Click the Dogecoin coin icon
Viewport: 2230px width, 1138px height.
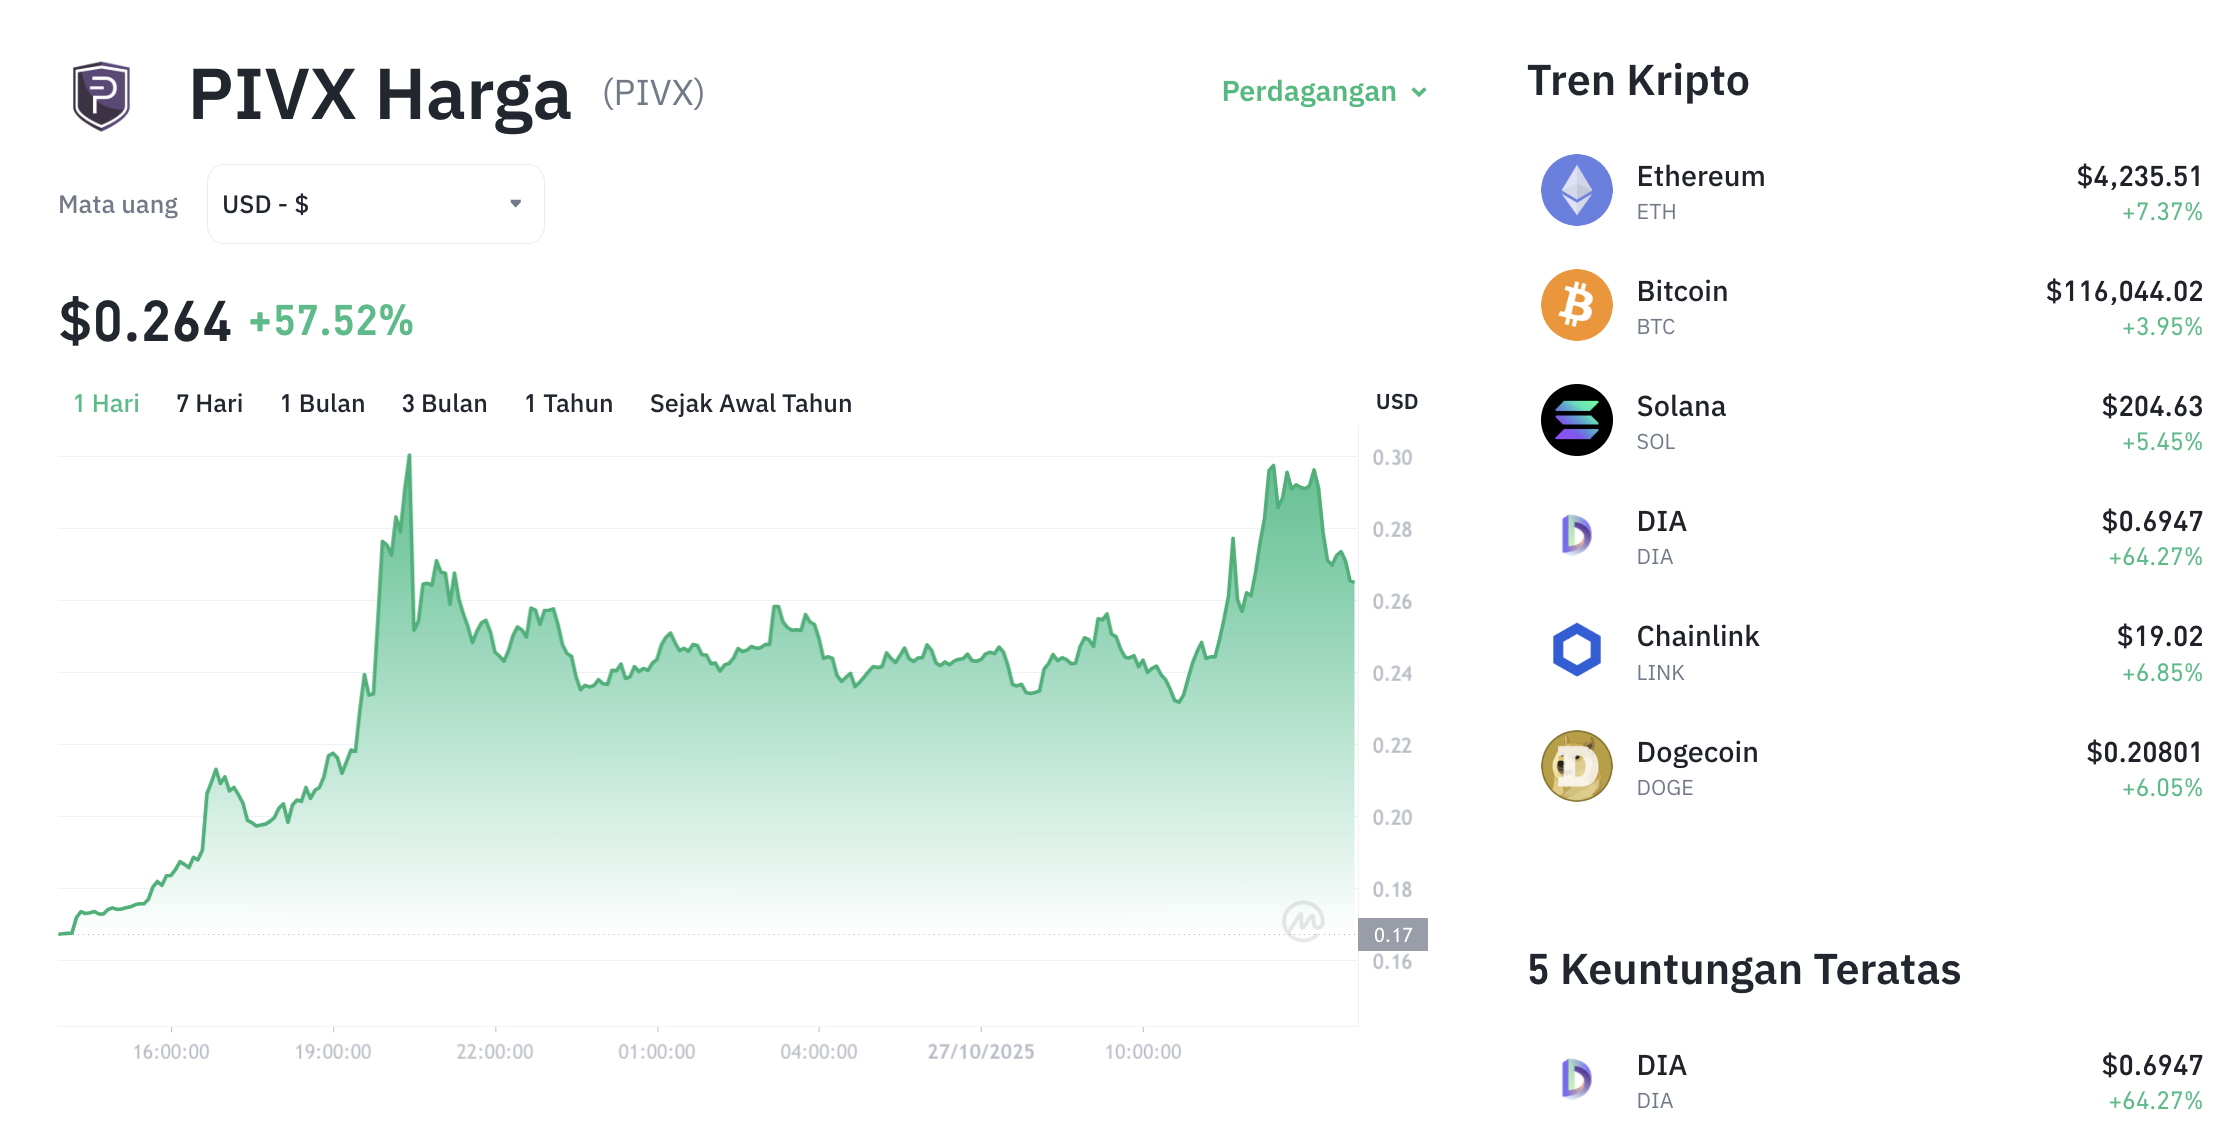coord(1576,766)
